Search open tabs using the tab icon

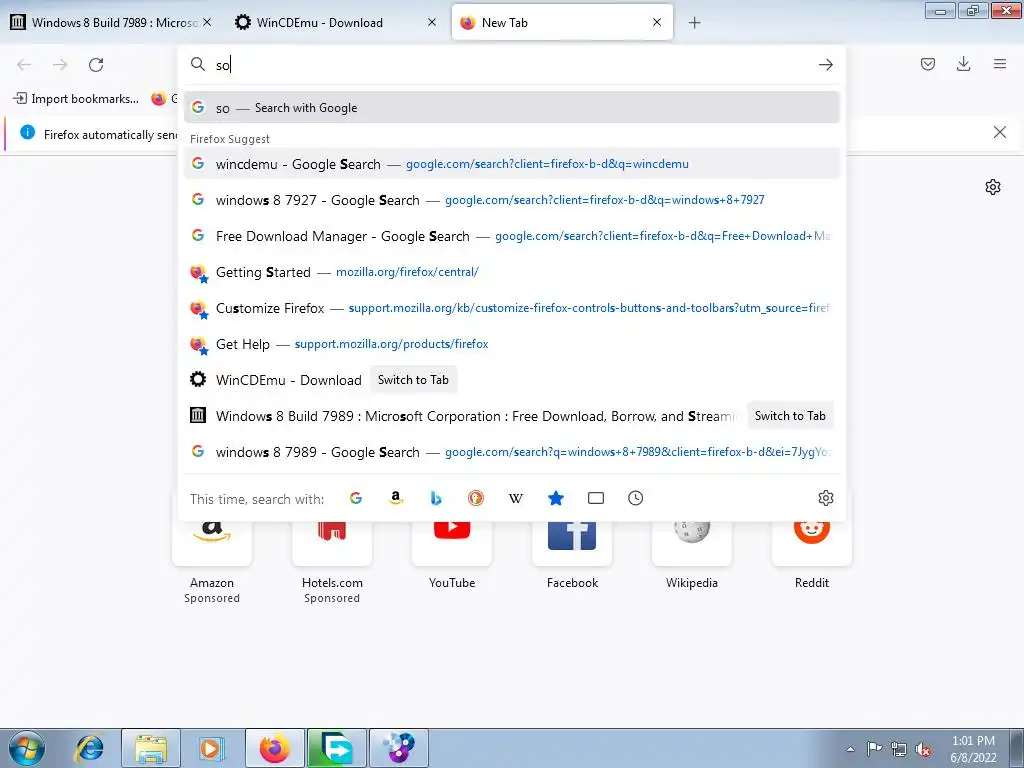(x=596, y=498)
